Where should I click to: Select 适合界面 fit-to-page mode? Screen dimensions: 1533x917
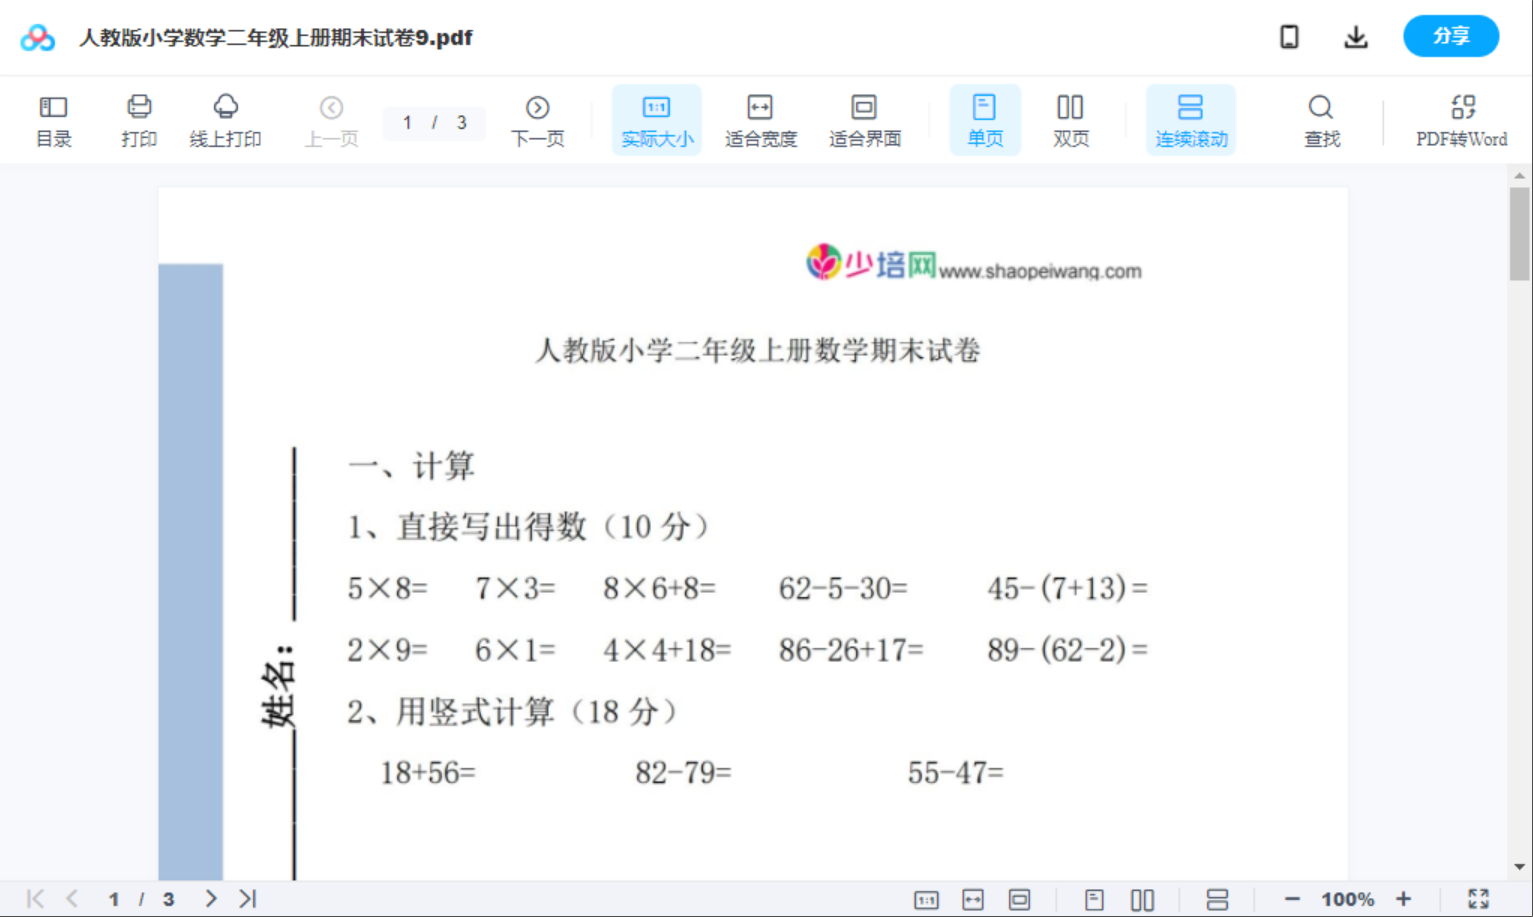click(864, 119)
